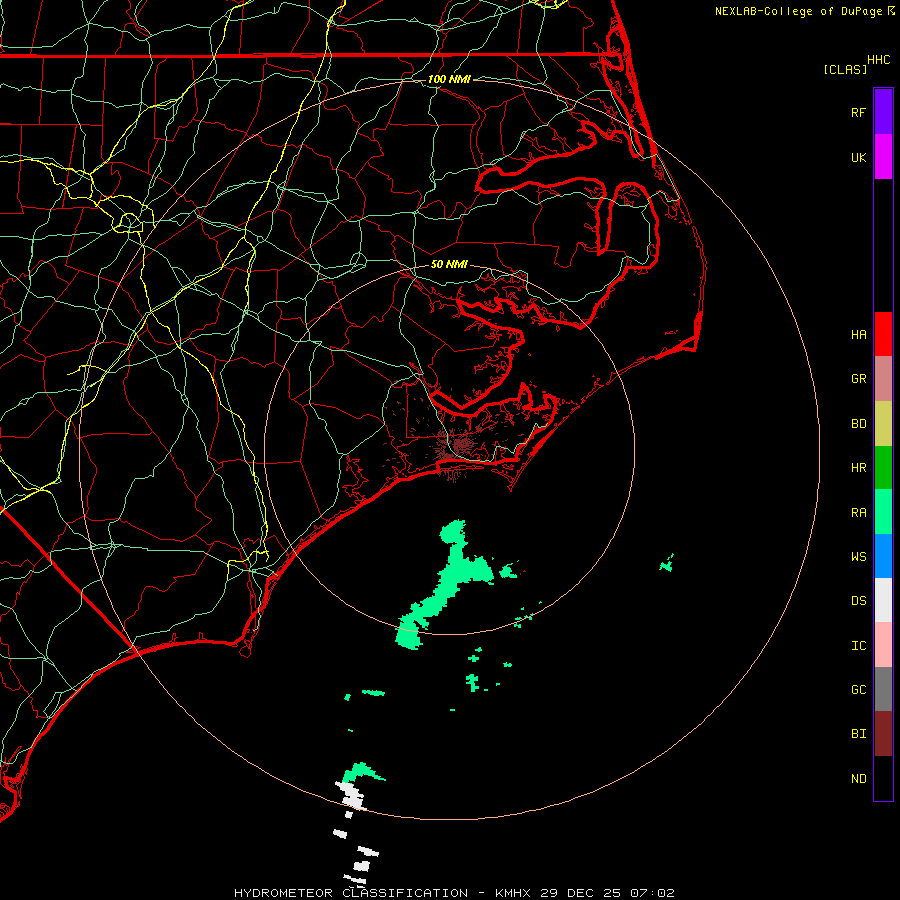Image resolution: width=900 pixels, height=900 pixels.
Task: Click the IC pink legend swatch
Action: tap(883, 645)
